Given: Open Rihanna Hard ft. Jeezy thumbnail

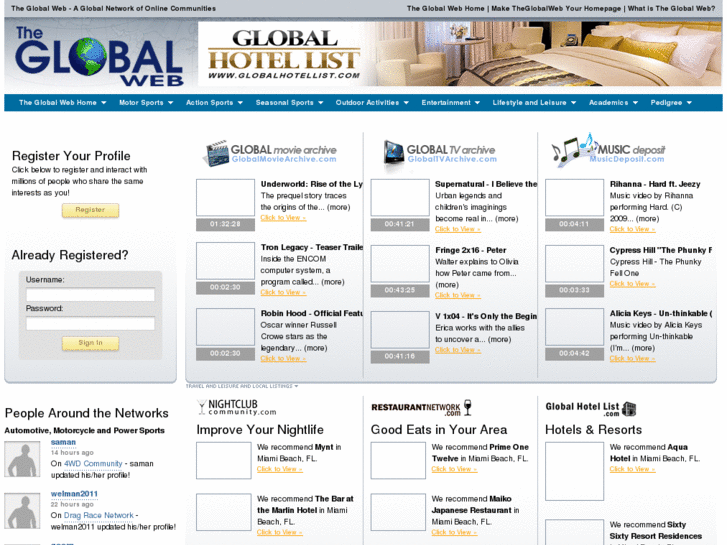Looking at the screenshot, I should coord(574,198).
